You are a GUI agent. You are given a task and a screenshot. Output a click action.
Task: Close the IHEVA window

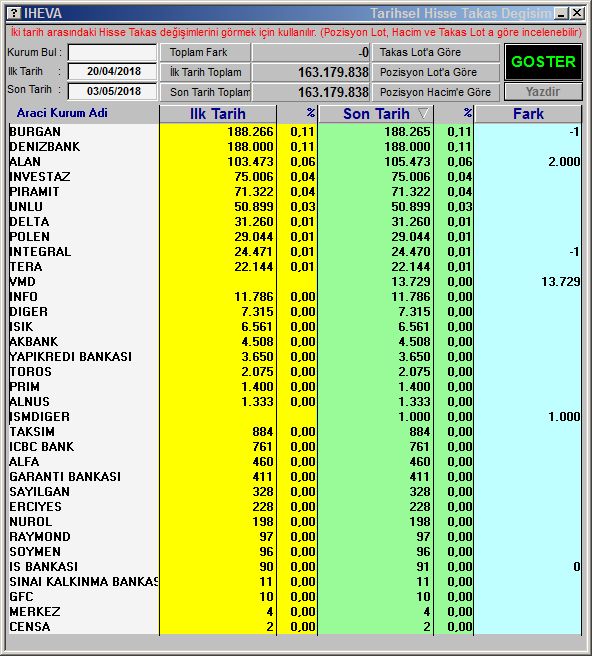point(577,13)
